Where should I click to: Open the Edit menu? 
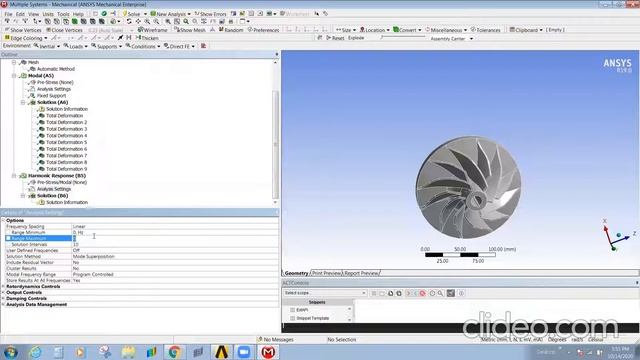(x=20, y=14)
